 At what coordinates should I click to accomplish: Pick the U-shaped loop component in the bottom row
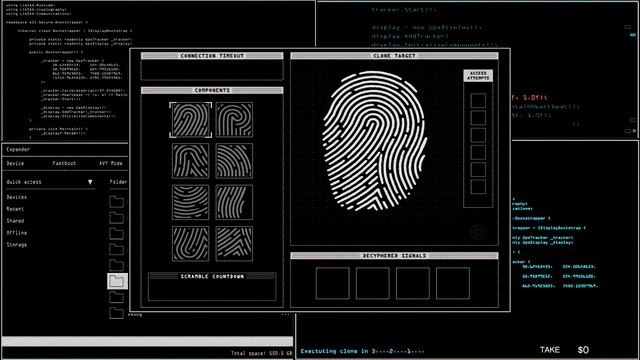point(191,244)
